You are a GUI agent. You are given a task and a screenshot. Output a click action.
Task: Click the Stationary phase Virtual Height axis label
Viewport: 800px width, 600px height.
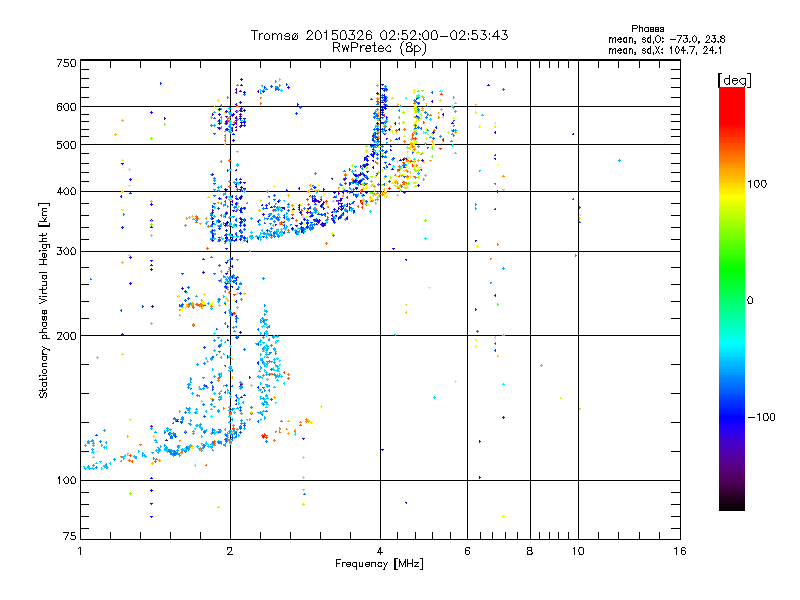44,300
